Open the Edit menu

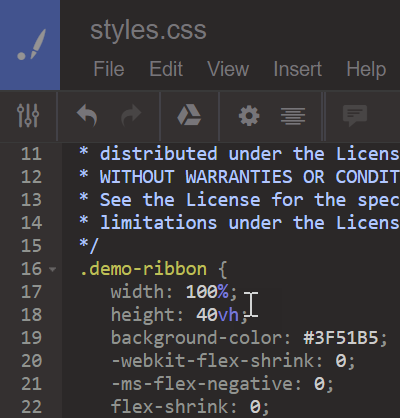[x=166, y=69]
